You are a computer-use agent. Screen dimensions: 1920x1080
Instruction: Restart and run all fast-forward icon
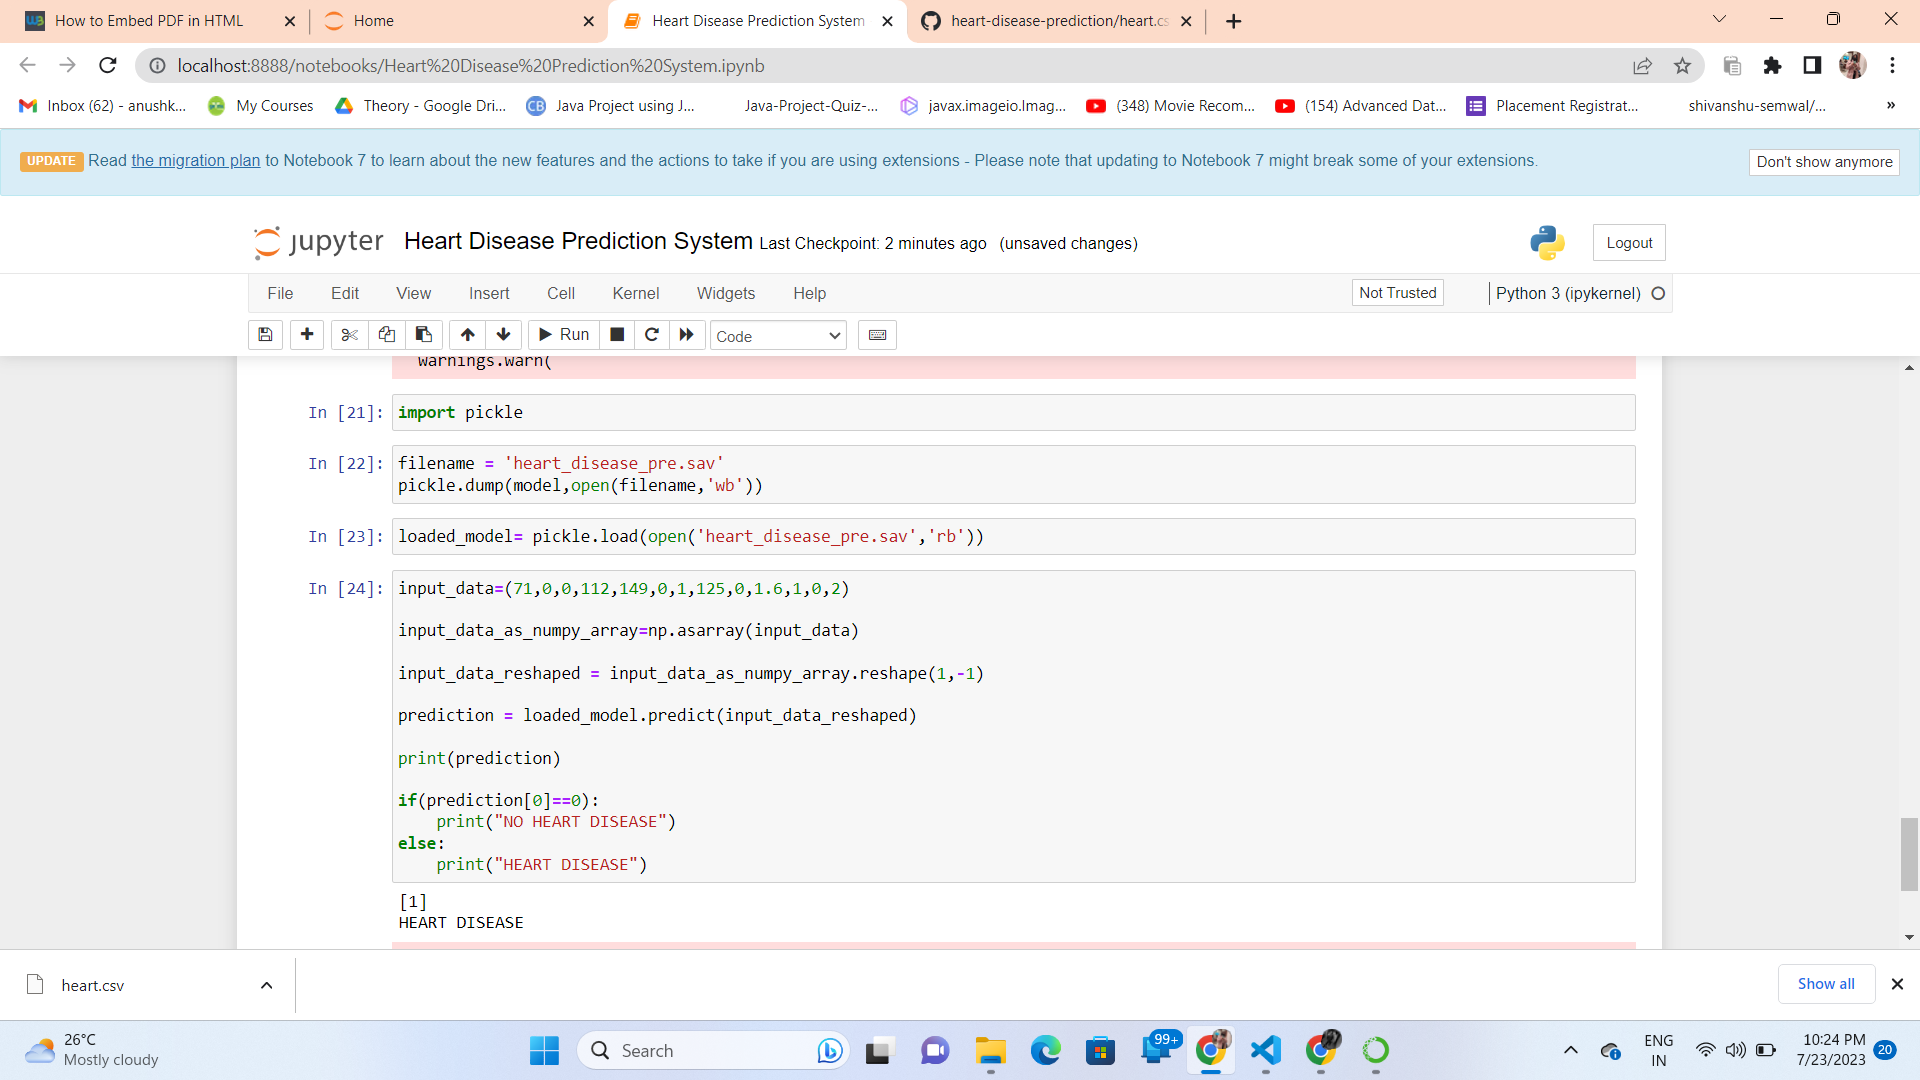[687, 335]
